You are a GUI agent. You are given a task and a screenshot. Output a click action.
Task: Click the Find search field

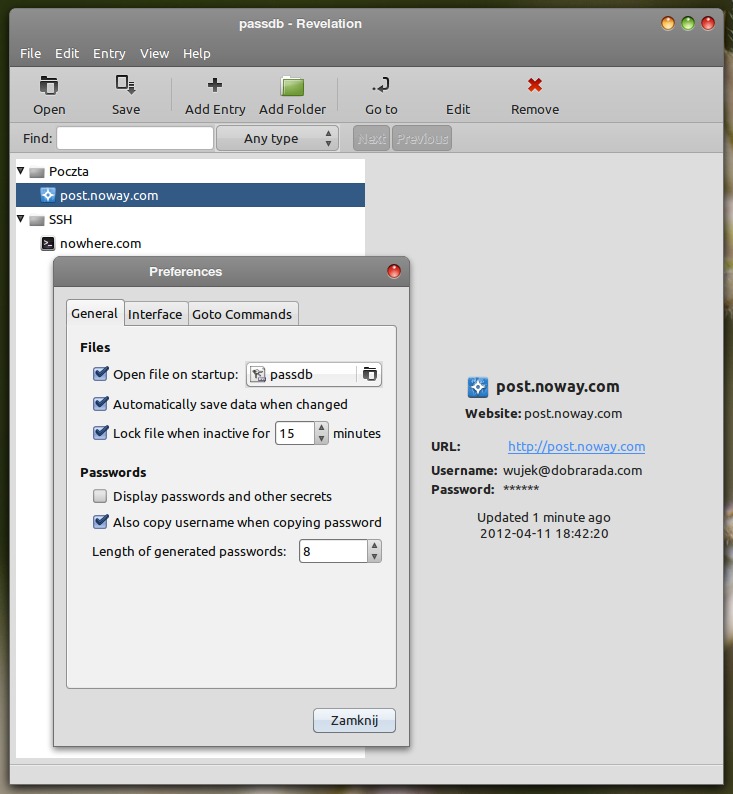(x=135, y=138)
